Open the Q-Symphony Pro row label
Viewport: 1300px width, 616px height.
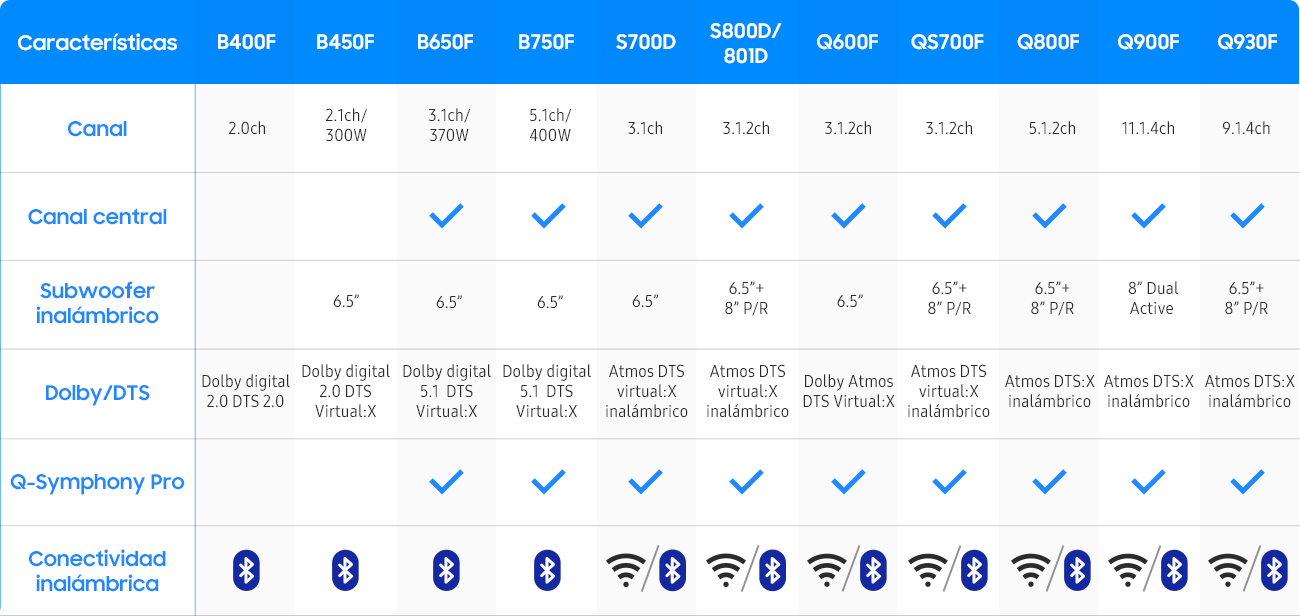tap(97, 482)
